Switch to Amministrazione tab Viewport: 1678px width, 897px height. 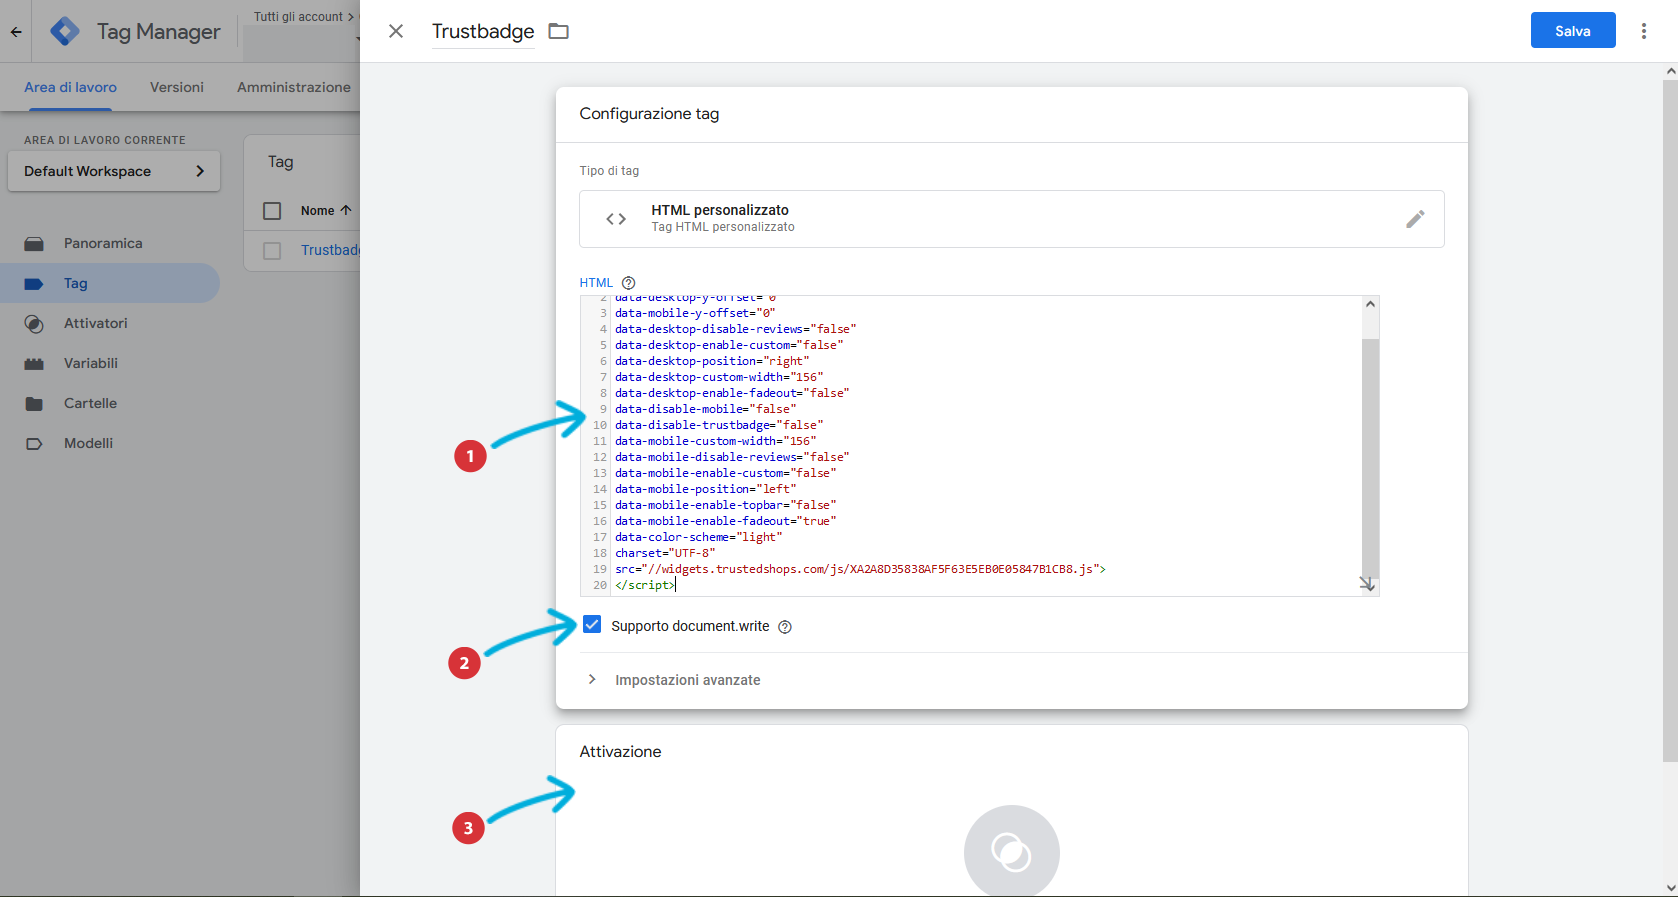294,87
